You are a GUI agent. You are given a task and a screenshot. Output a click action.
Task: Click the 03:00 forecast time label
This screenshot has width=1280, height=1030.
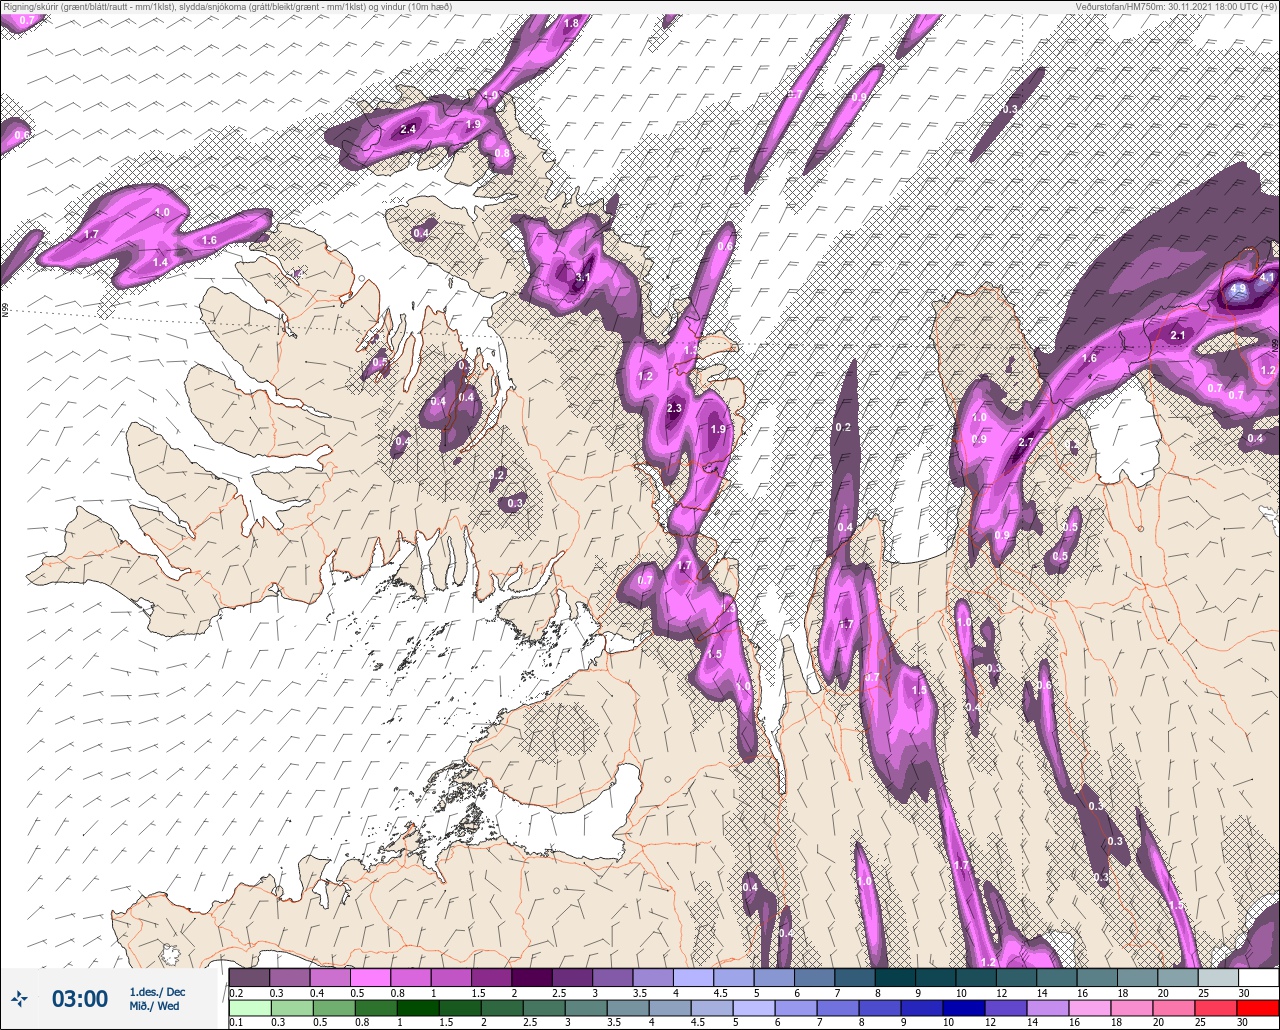pyautogui.click(x=80, y=998)
